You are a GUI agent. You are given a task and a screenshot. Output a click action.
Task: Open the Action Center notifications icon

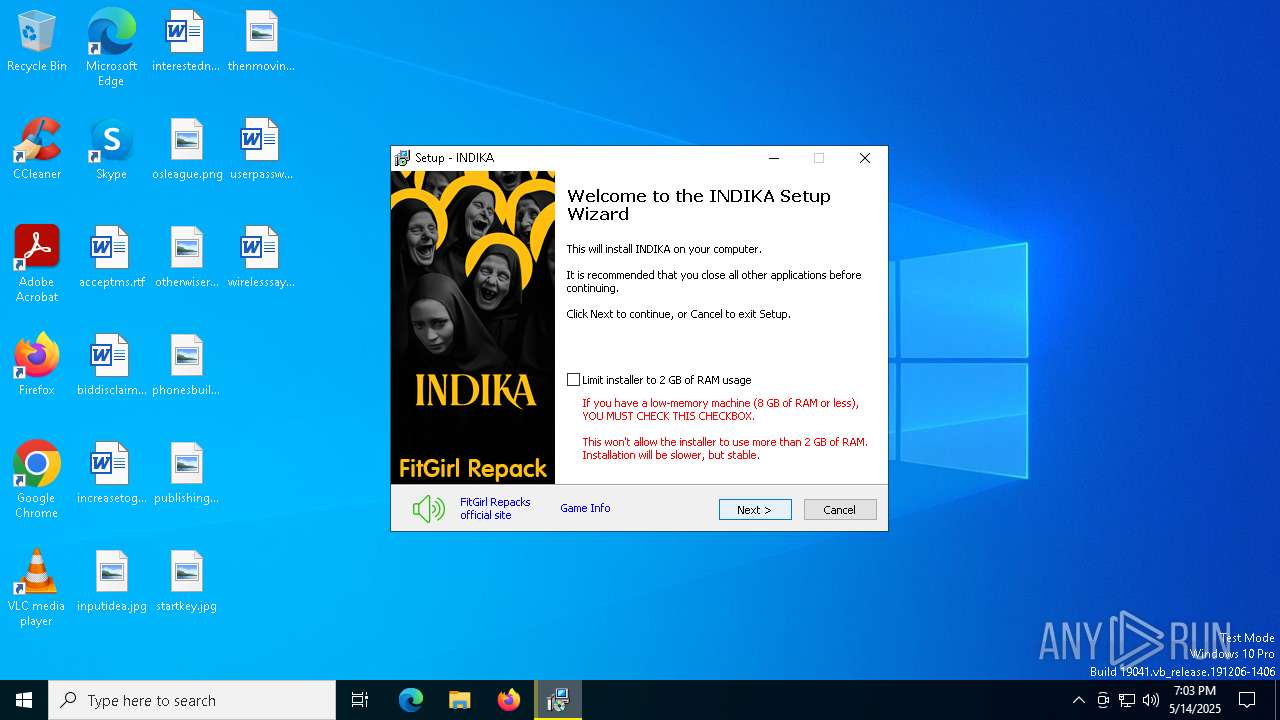click(x=1247, y=700)
